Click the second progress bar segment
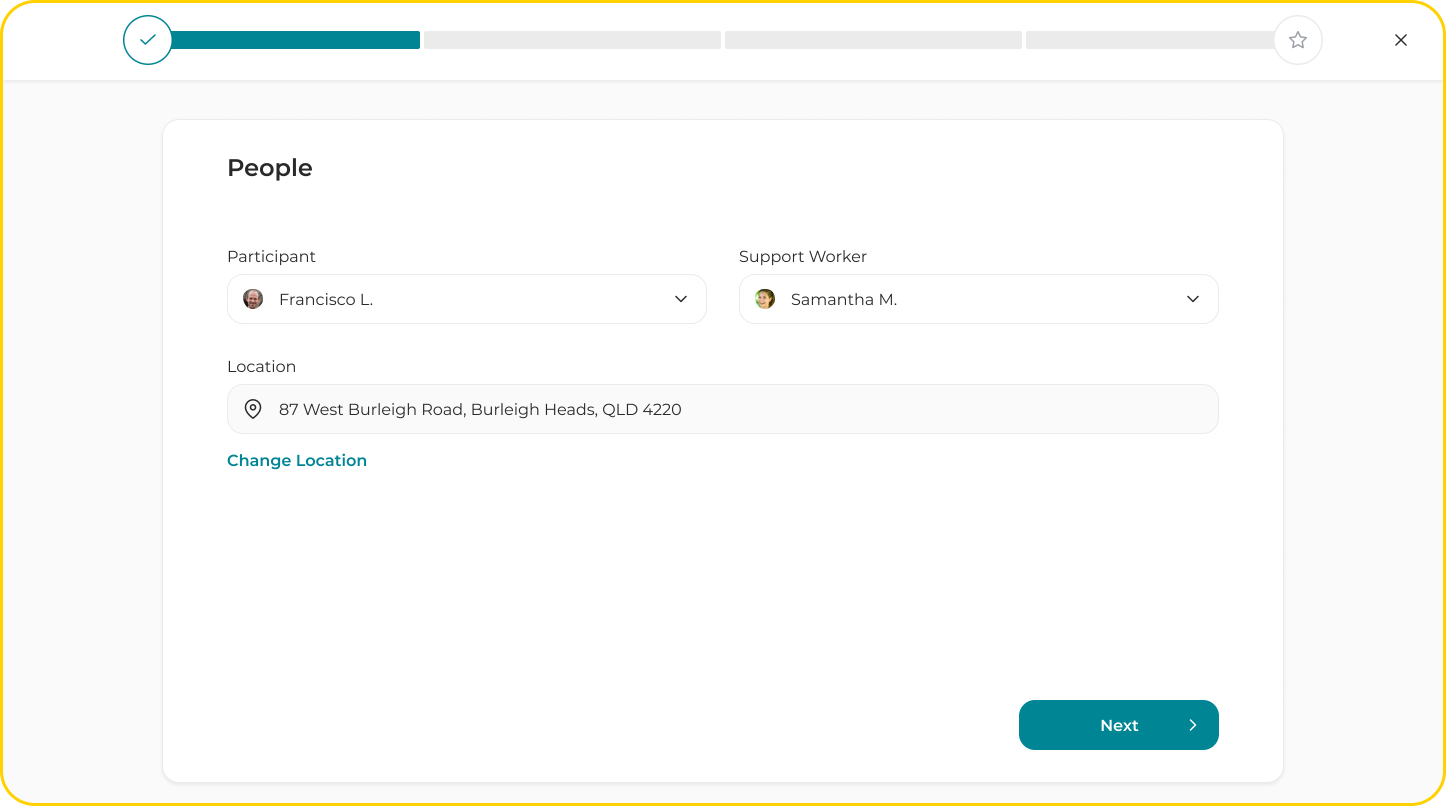 572,40
